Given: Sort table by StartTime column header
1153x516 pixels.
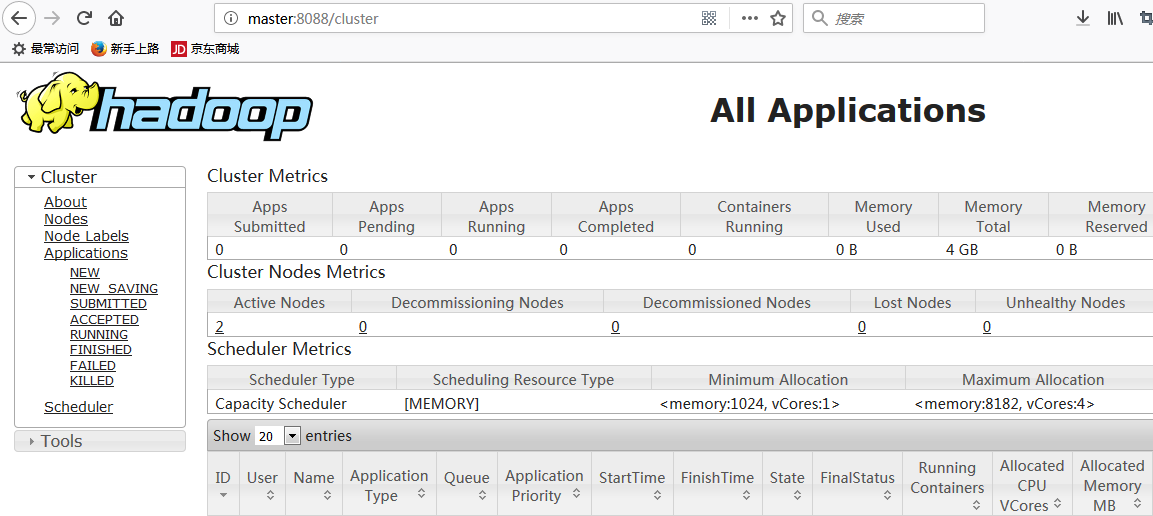Looking at the screenshot, I should click(x=632, y=478).
